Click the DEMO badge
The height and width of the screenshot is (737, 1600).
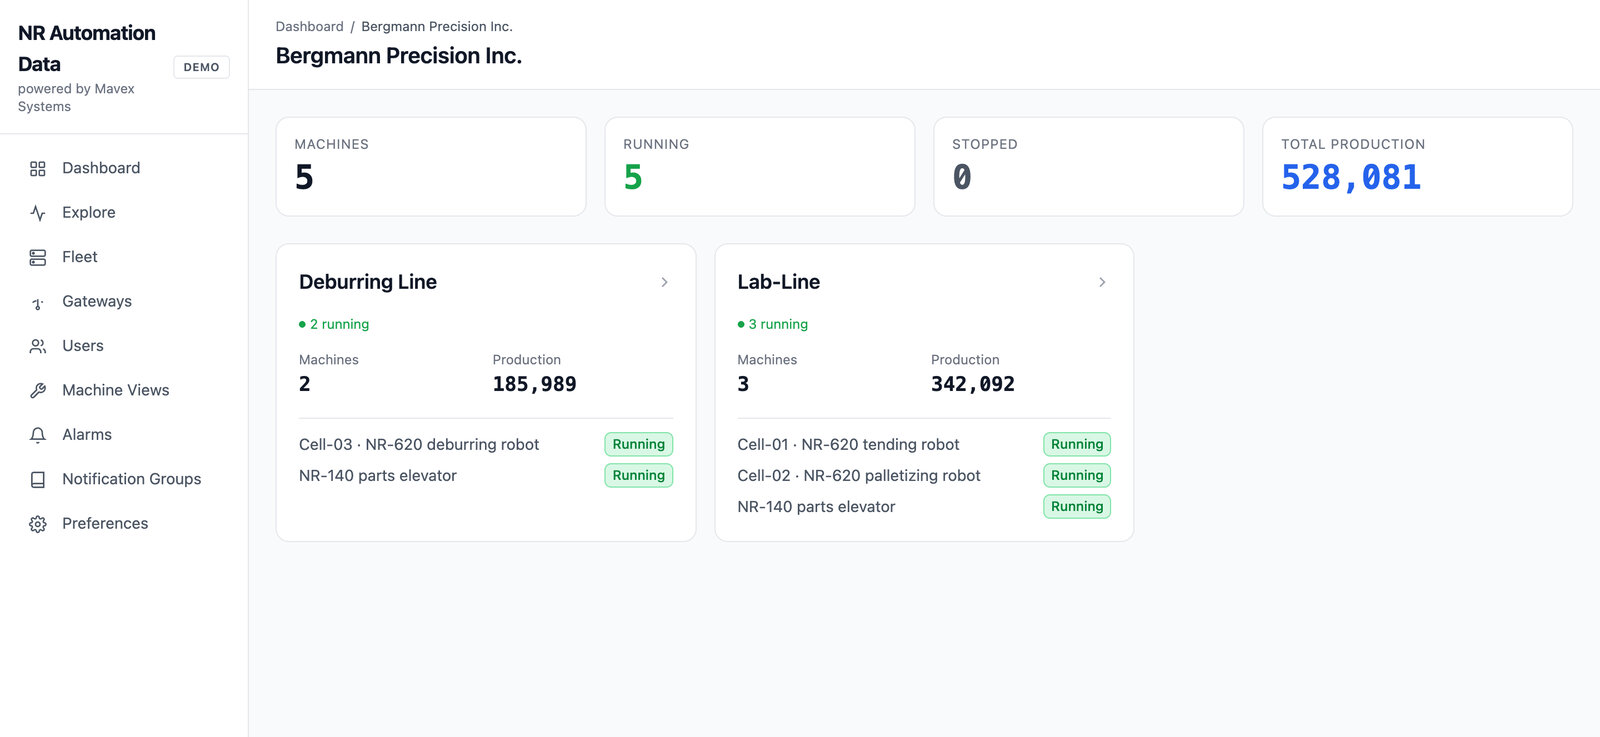click(201, 67)
